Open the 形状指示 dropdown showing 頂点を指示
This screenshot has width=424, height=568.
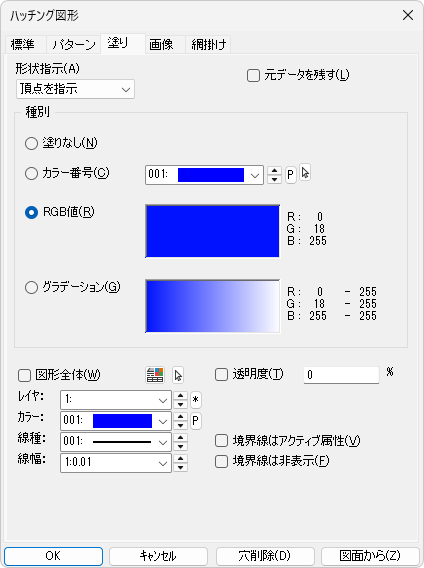pos(75,89)
